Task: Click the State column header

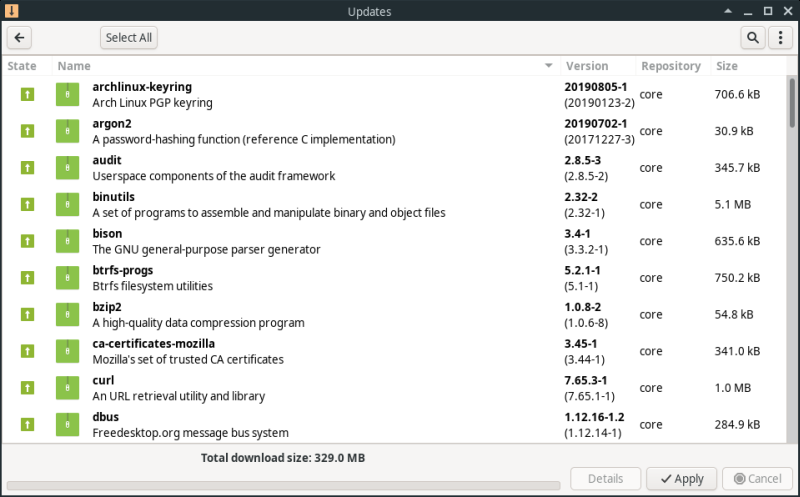Action: (22, 66)
